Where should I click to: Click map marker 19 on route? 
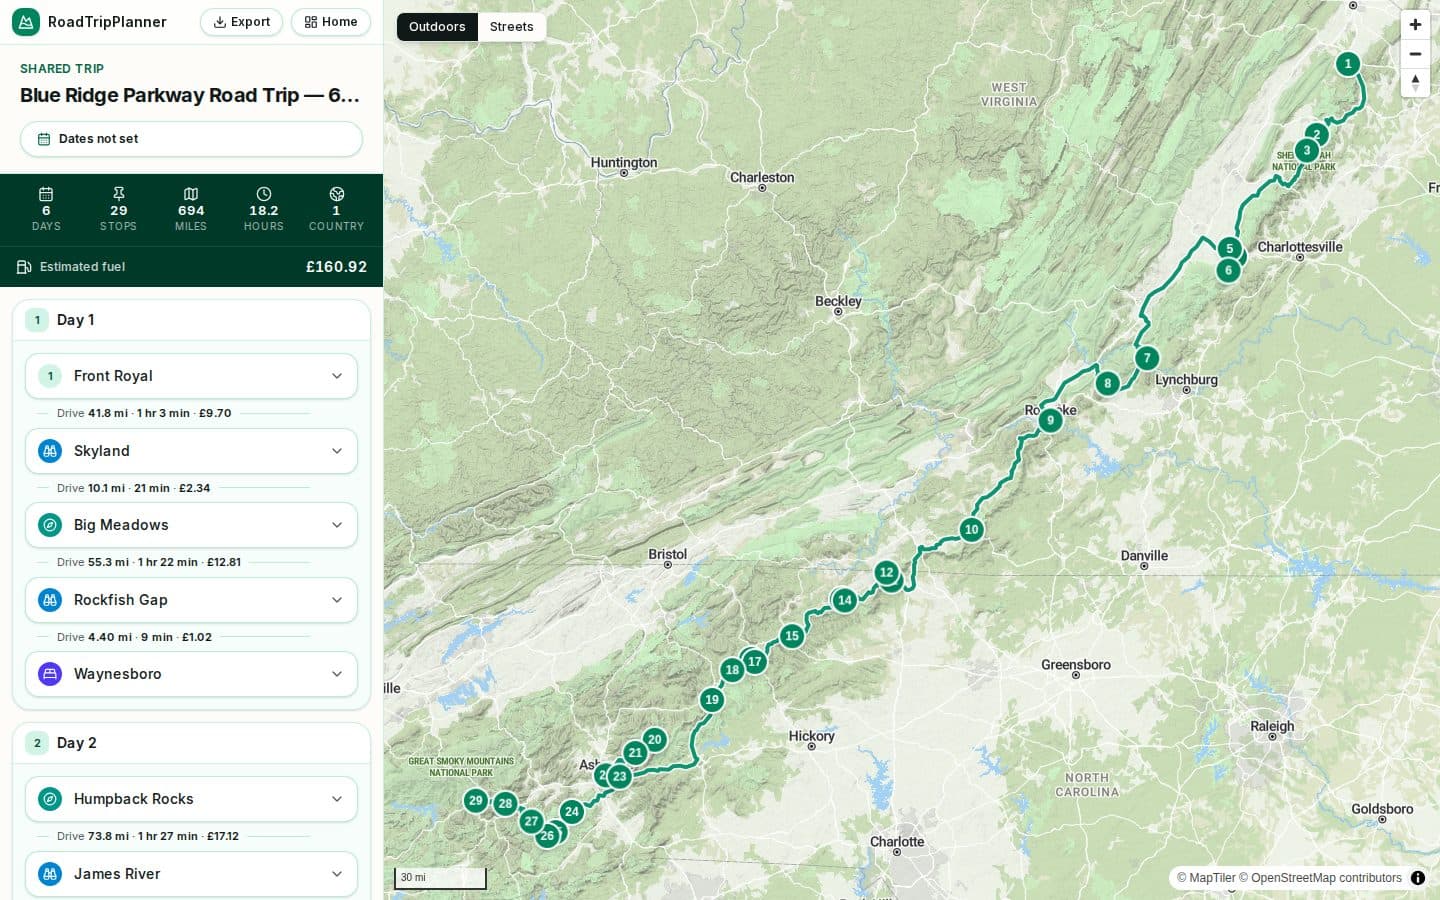712,700
